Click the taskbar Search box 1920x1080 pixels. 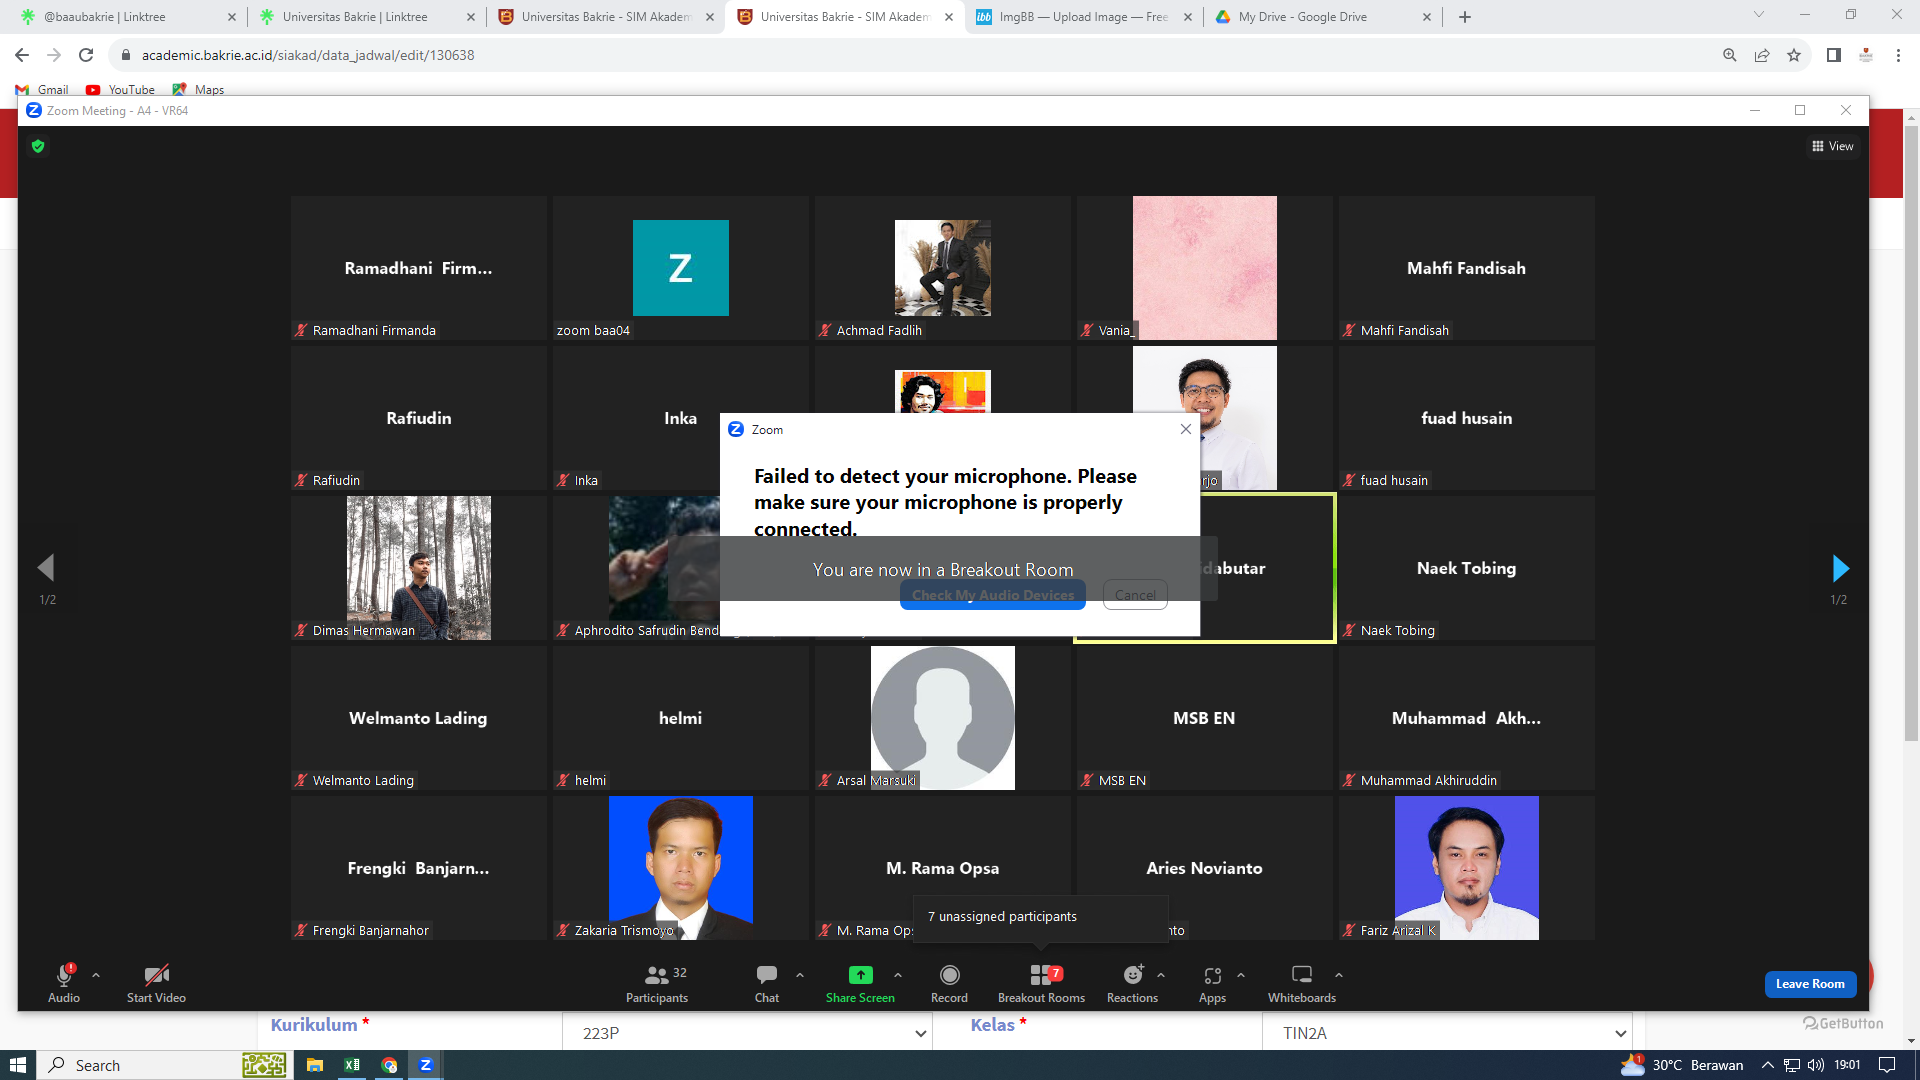(165, 1065)
